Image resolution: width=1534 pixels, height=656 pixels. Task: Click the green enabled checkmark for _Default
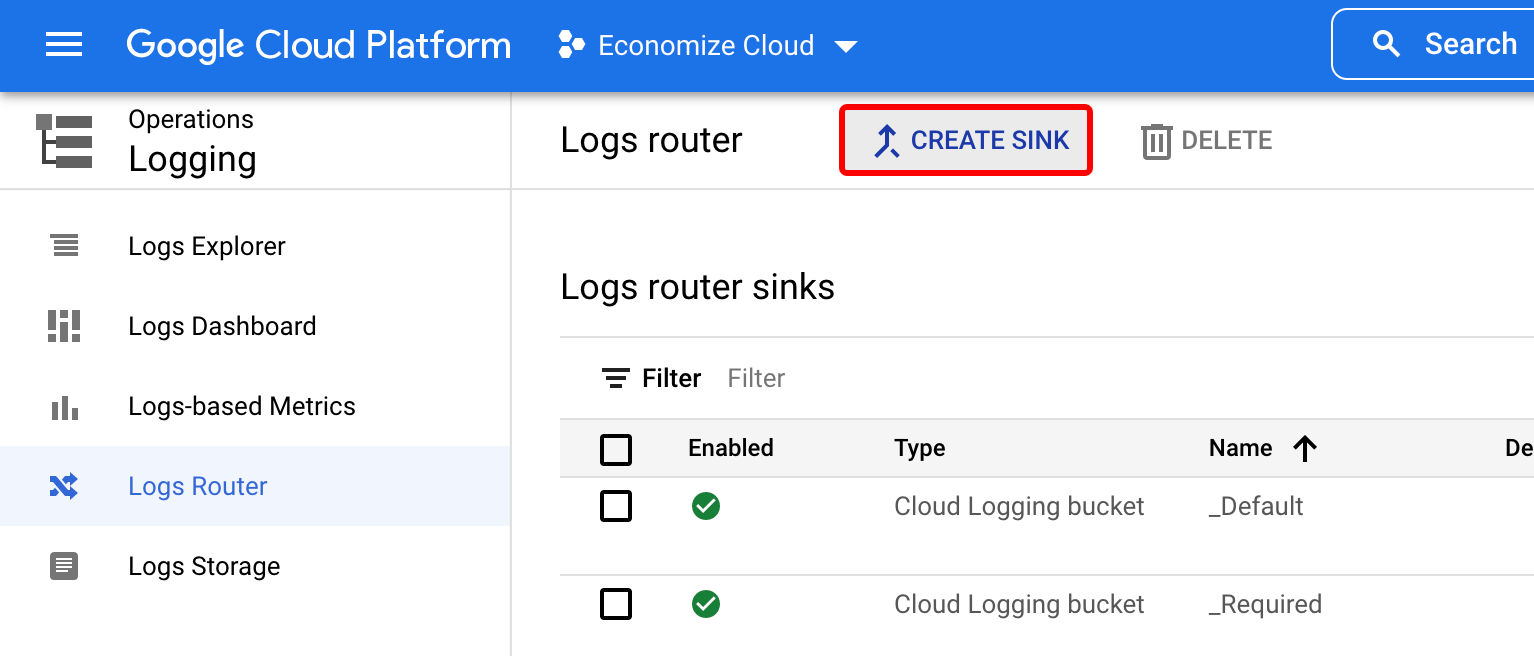click(706, 506)
